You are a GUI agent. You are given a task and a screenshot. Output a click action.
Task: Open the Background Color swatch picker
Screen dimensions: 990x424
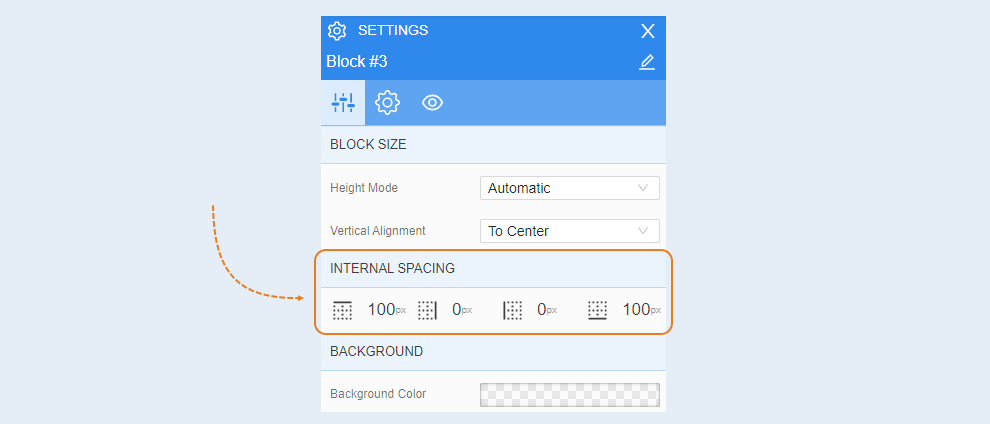tap(570, 394)
